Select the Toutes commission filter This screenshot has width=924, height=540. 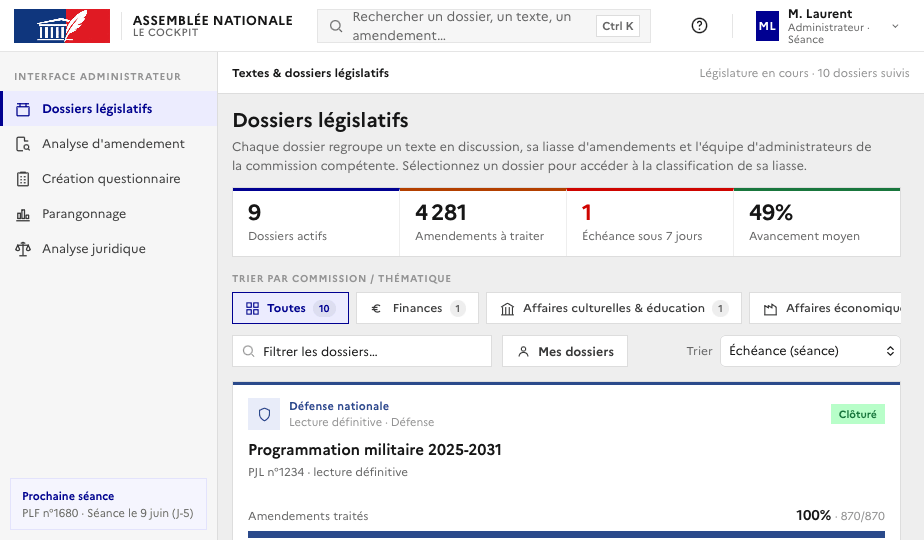[291, 308]
